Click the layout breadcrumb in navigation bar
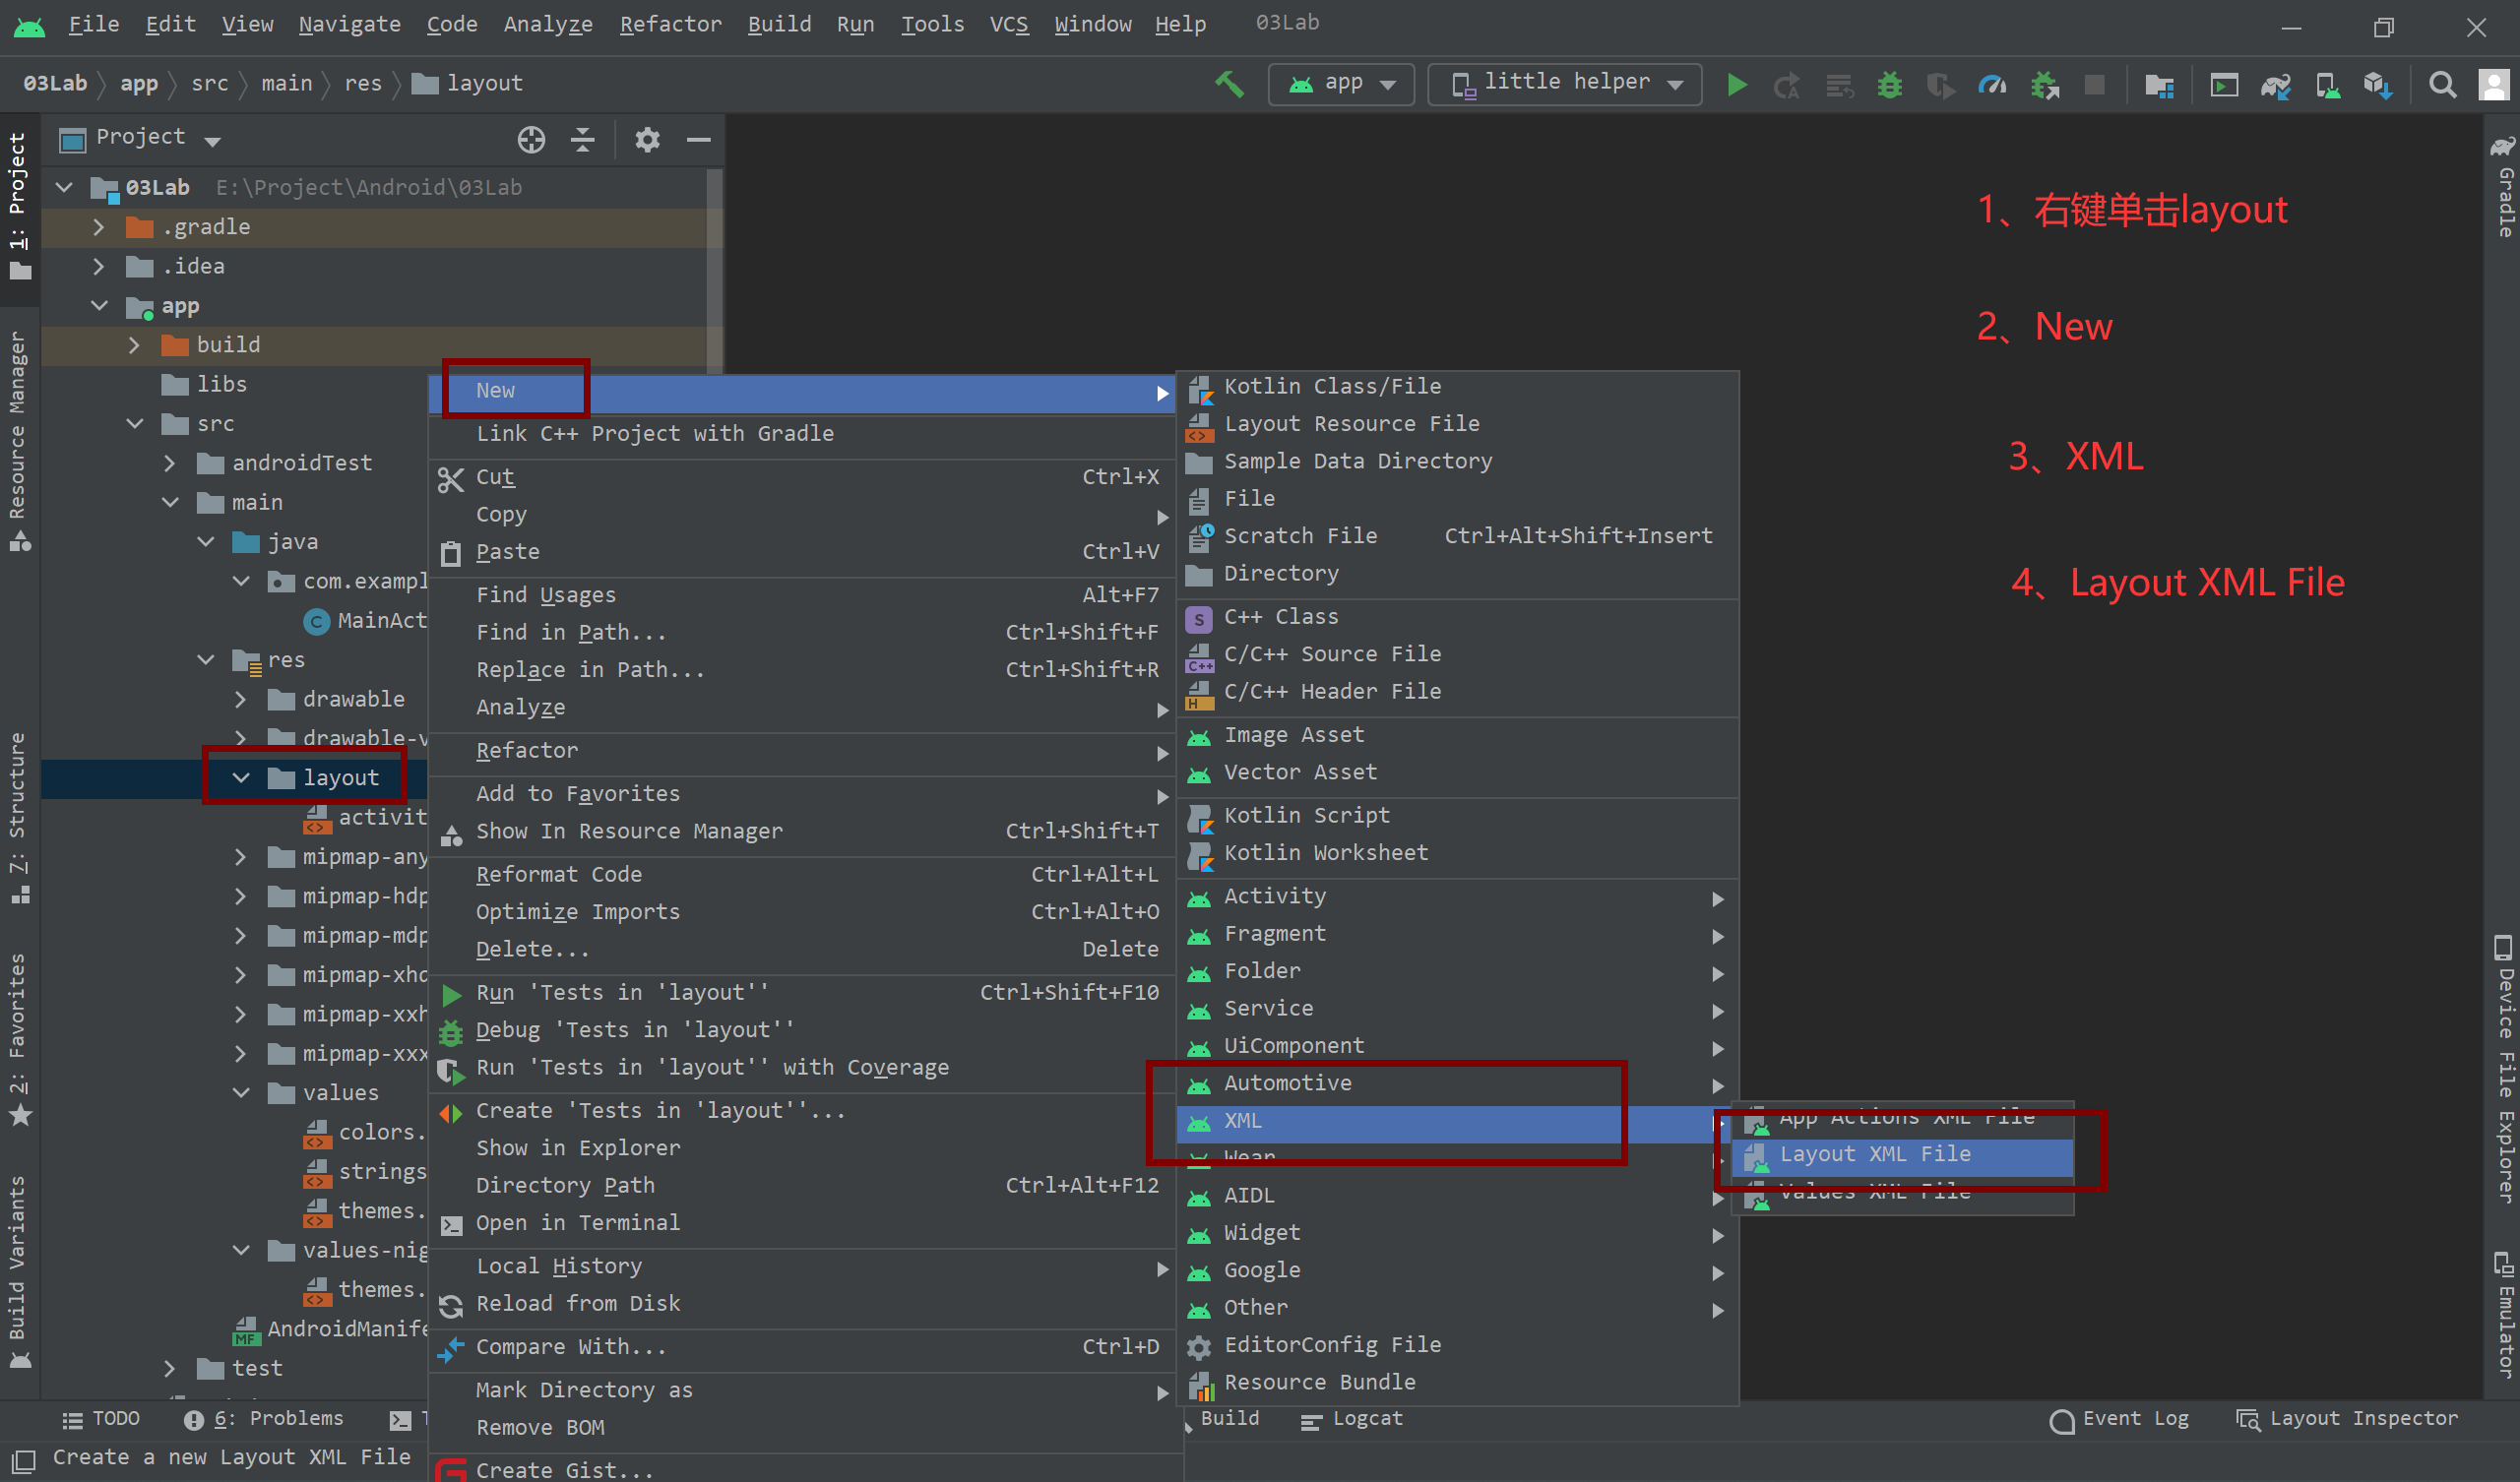This screenshot has width=2520, height=1482. [469, 84]
